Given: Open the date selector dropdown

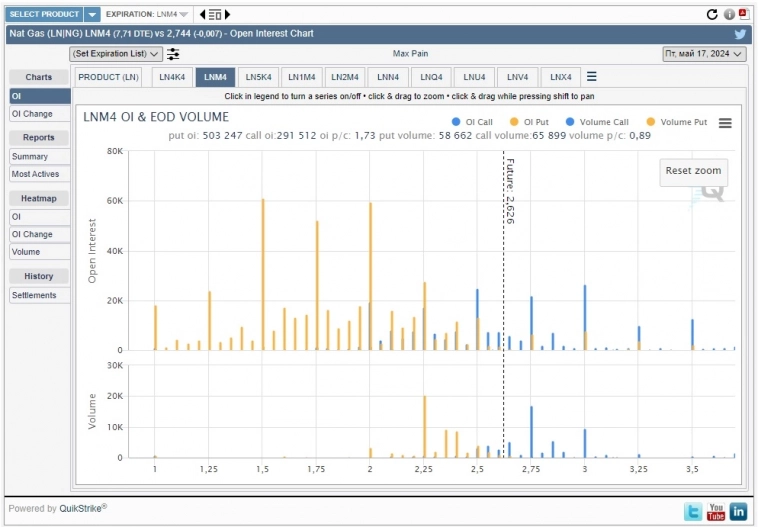Looking at the screenshot, I should click(x=704, y=54).
